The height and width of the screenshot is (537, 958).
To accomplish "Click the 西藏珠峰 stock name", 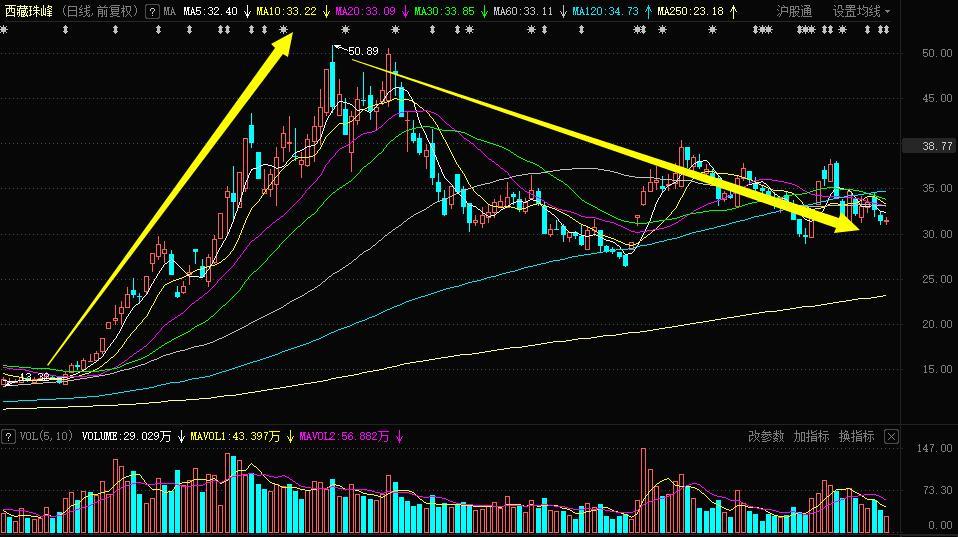I will [29, 11].
